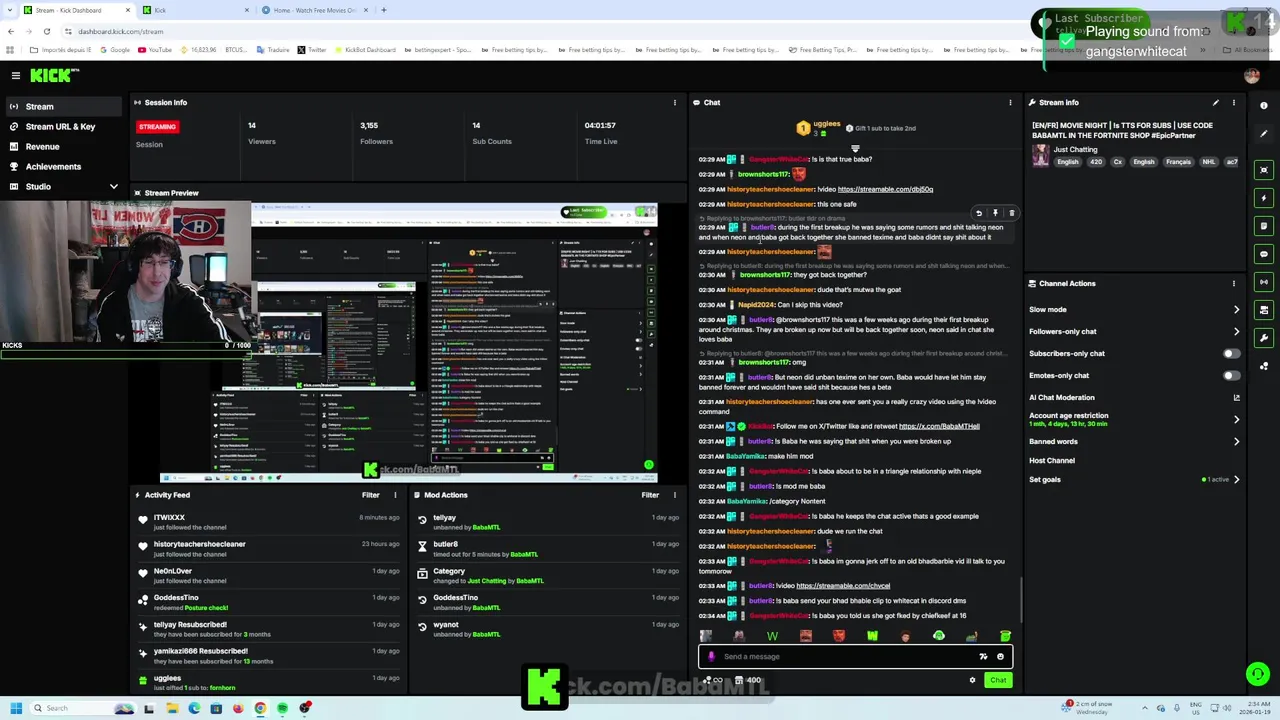Viewport: 1280px width, 720px height.
Task: Open Stream info panel options menu
Action: (1234, 103)
